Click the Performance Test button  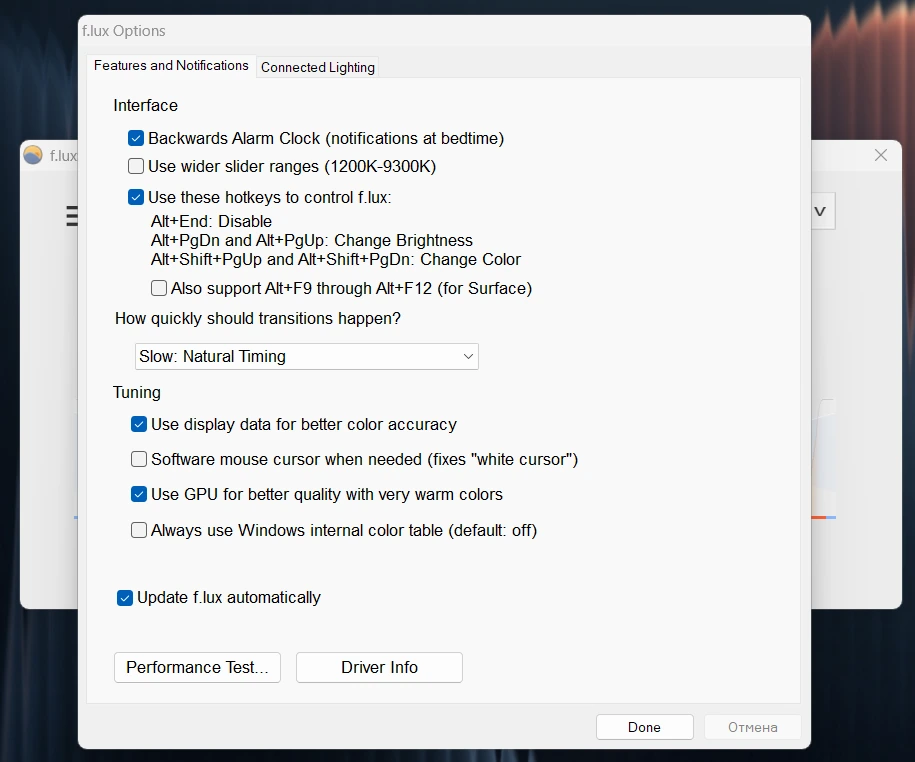pyautogui.click(x=197, y=667)
